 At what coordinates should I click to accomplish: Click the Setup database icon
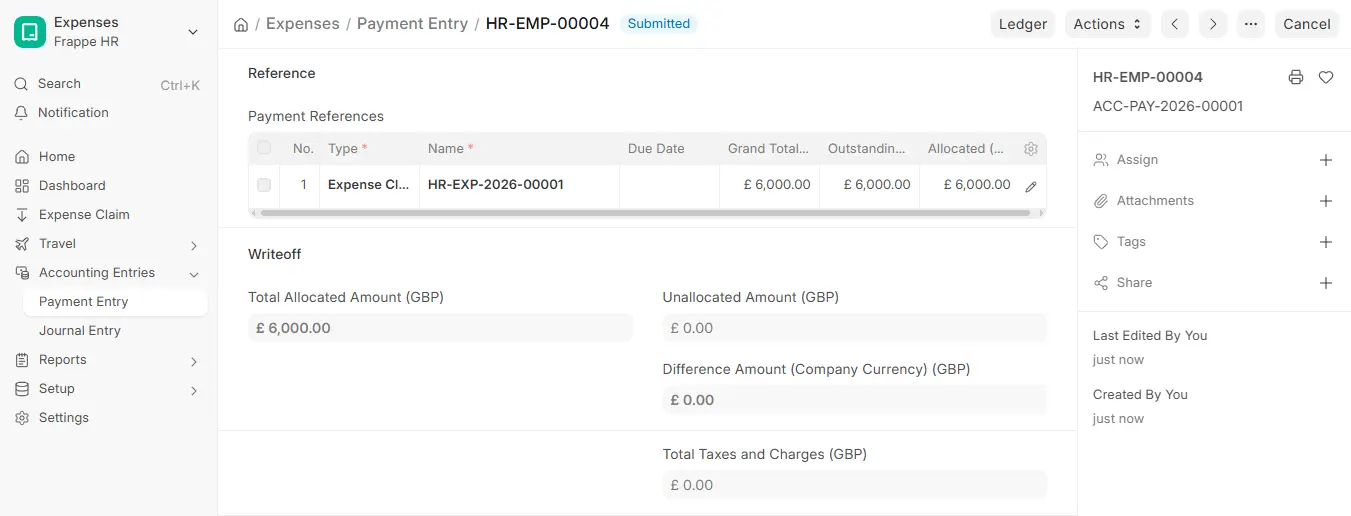pos(22,389)
